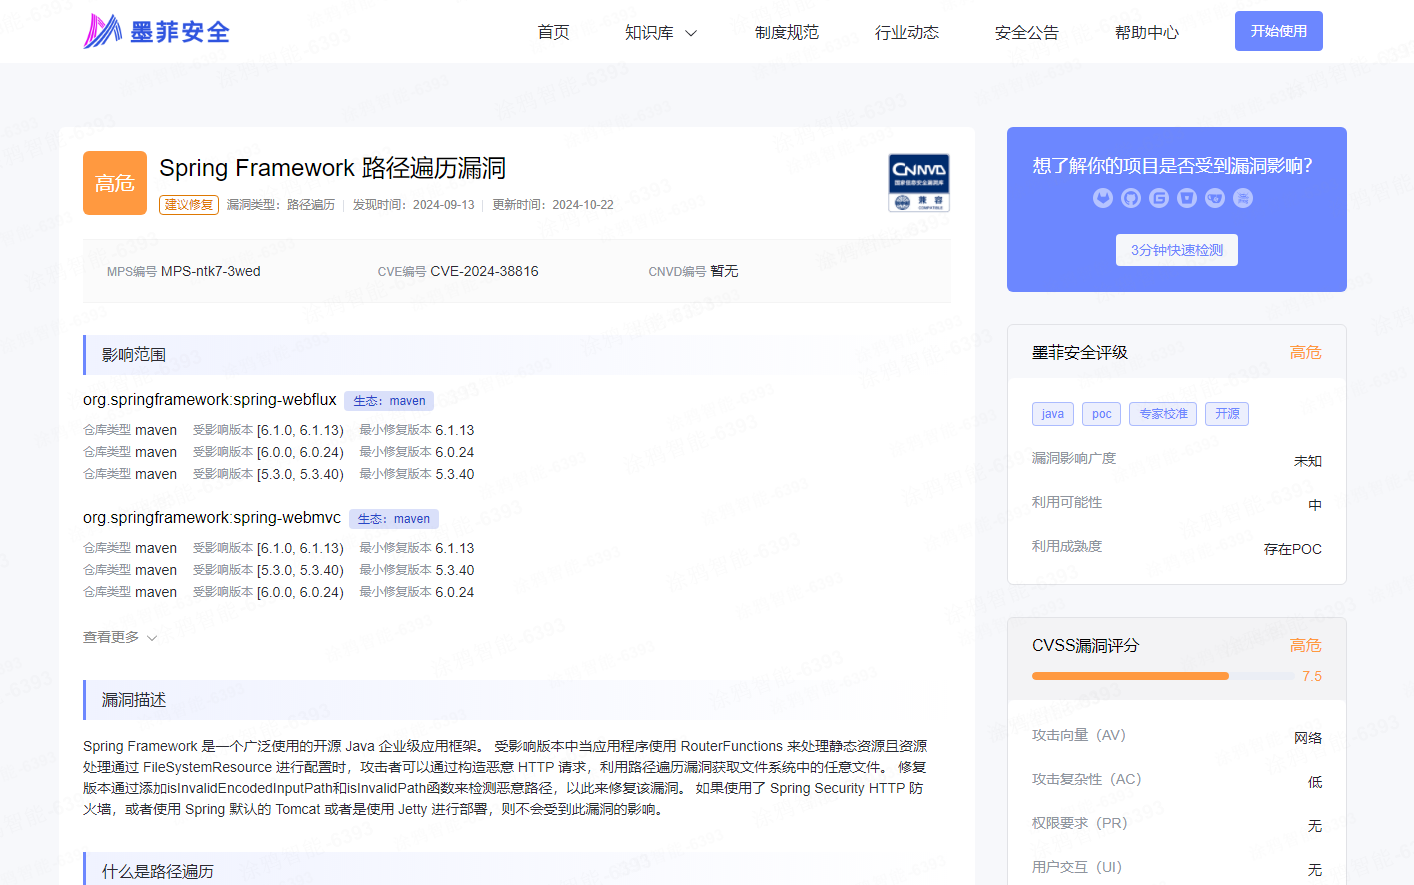Image resolution: width=1414 pixels, height=885 pixels.
Task: Select the Gitea teacup icon
Action: point(1214,198)
